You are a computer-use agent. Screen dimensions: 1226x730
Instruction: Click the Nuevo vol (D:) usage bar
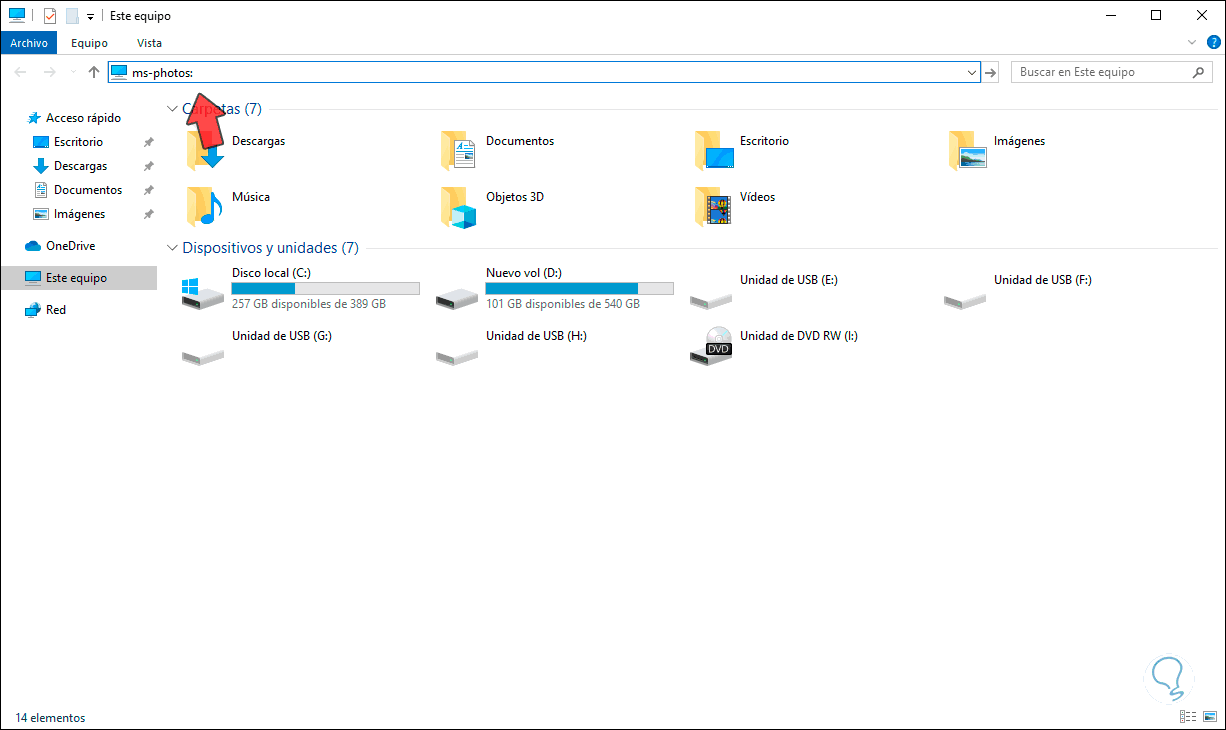[x=579, y=288]
